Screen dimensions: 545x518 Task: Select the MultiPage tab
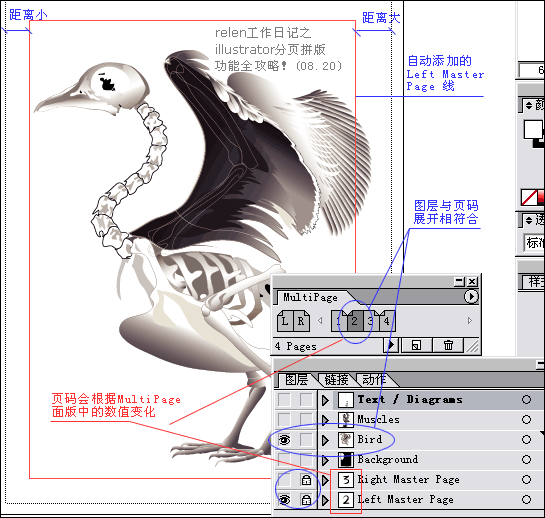click(x=310, y=297)
